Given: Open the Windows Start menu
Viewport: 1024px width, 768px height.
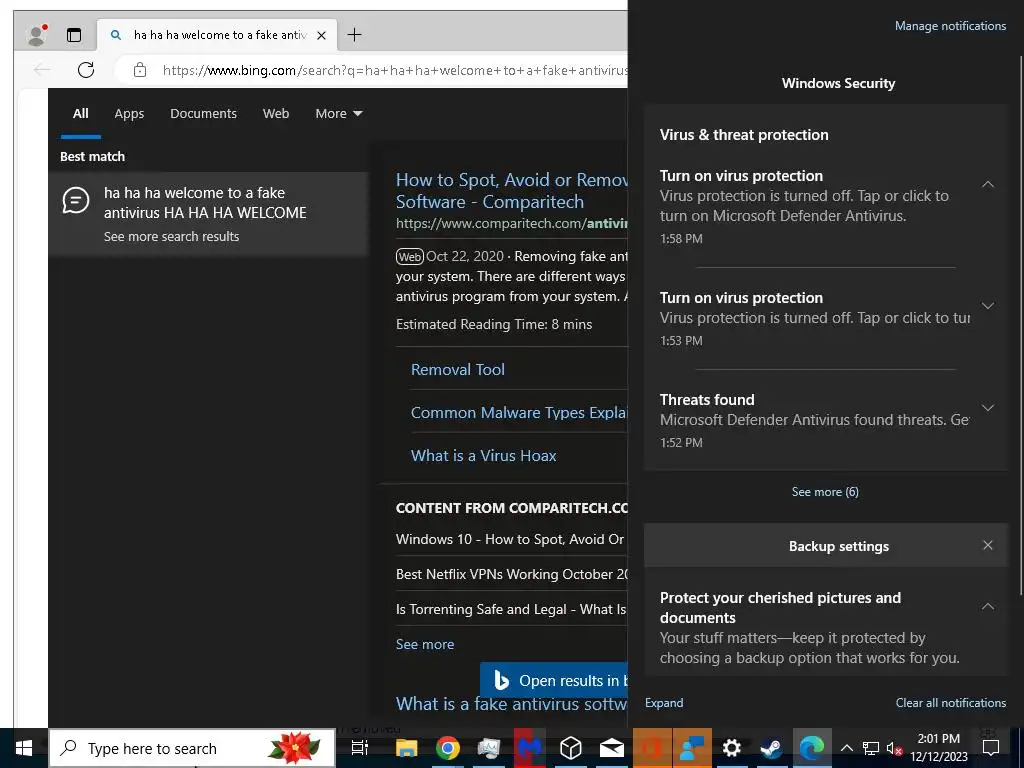Looking at the screenshot, I should pos(24,748).
